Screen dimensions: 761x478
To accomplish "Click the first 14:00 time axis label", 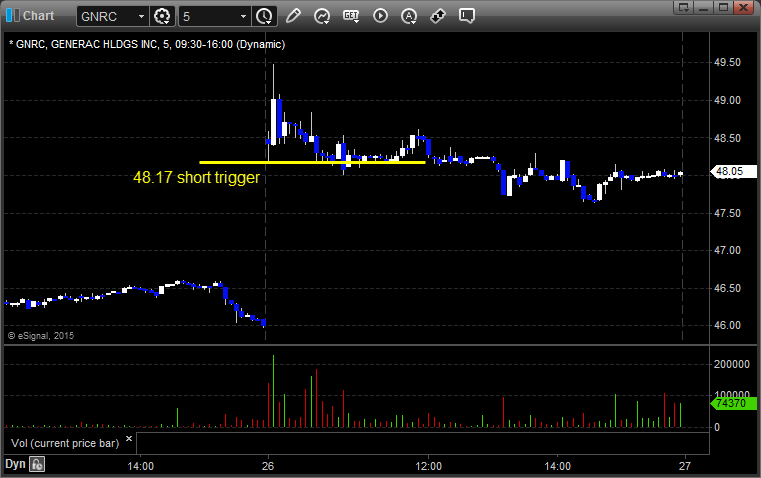I will [141, 466].
